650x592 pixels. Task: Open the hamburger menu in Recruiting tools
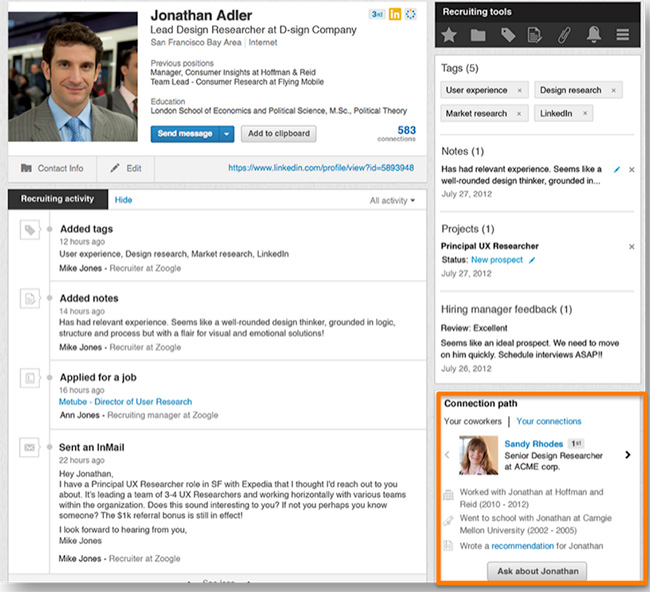pos(622,36)
